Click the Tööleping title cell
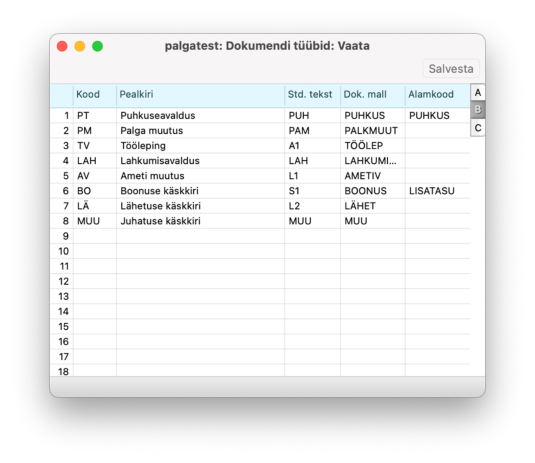This screenshot has width=535, height=463. pos(201,146)
